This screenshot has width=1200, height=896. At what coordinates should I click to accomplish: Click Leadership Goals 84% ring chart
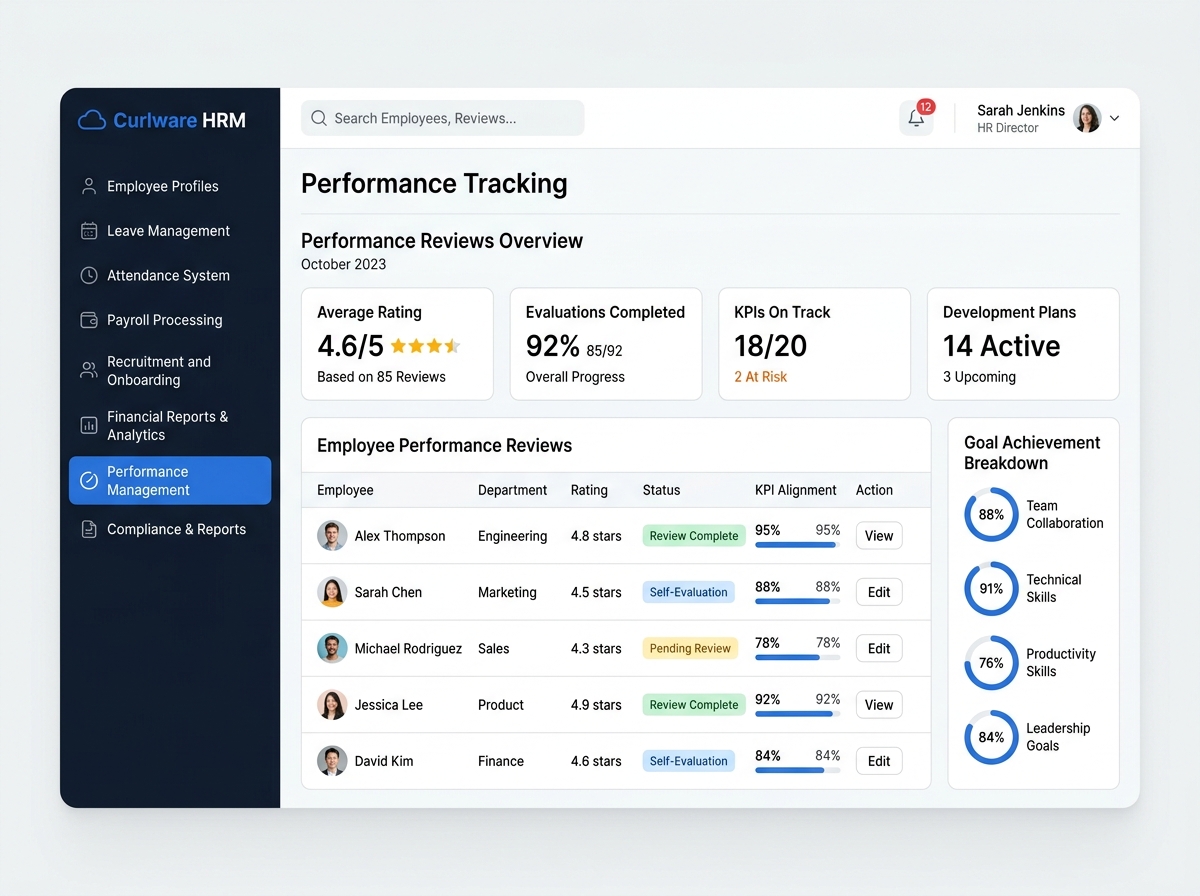pyautogui.click(x=991, y=738)
